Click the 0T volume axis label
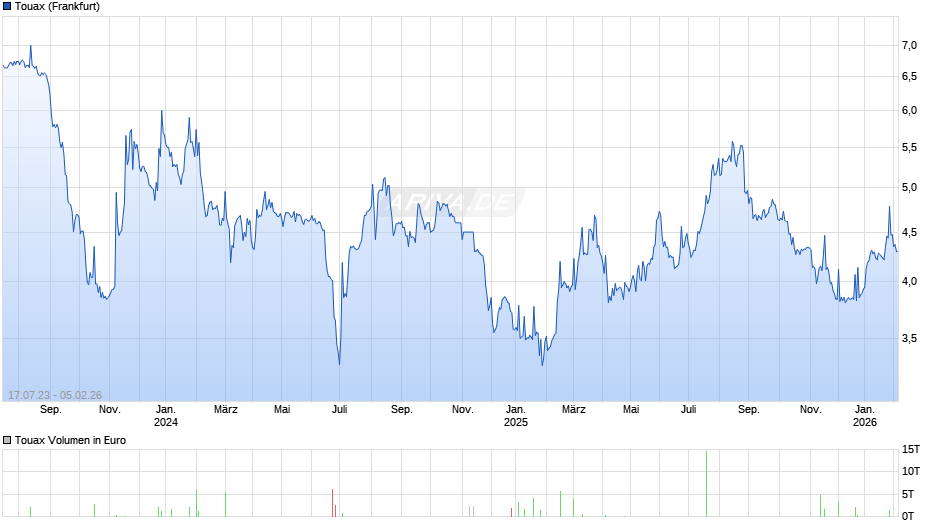Image resolution: width=940 pixels, height=526 pixels. tap(909, 516)
